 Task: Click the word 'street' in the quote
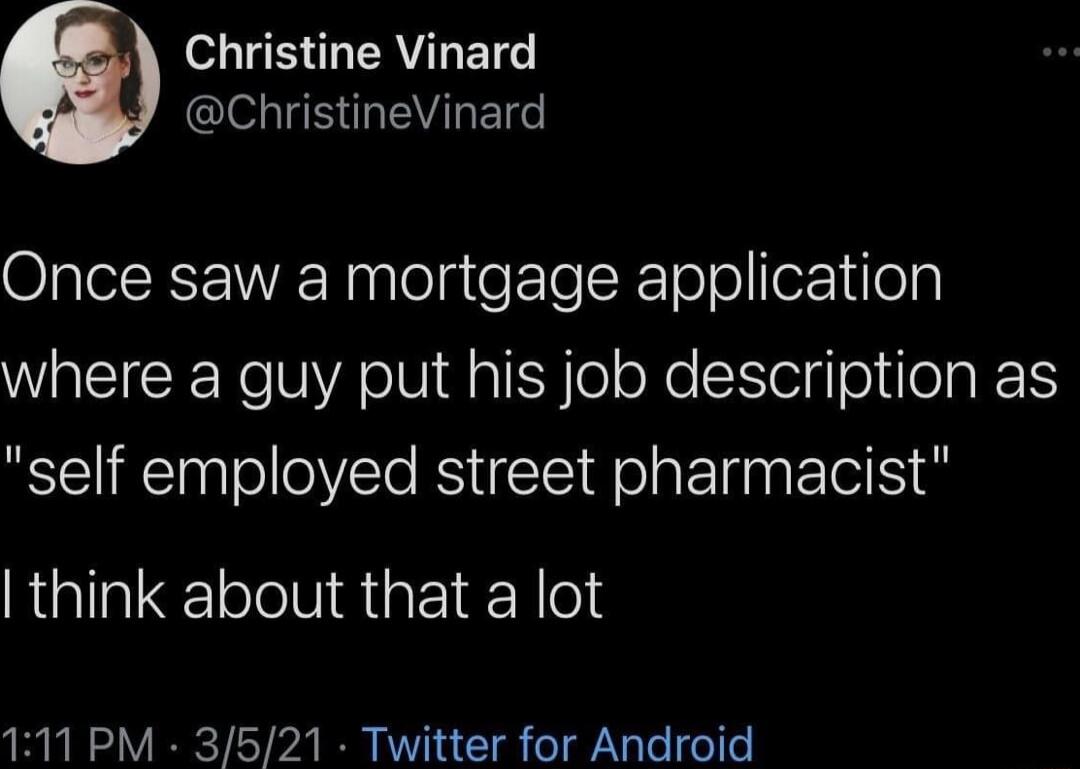click(x=514, y=472)
